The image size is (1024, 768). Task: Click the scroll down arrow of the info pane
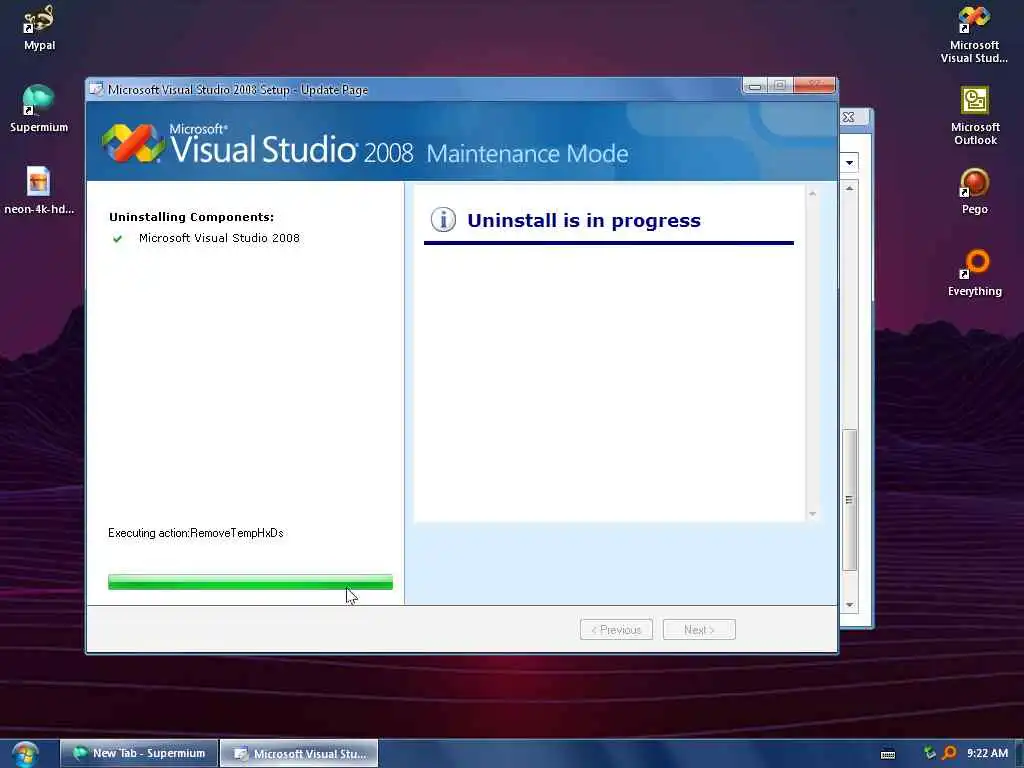tap(812, 514)
